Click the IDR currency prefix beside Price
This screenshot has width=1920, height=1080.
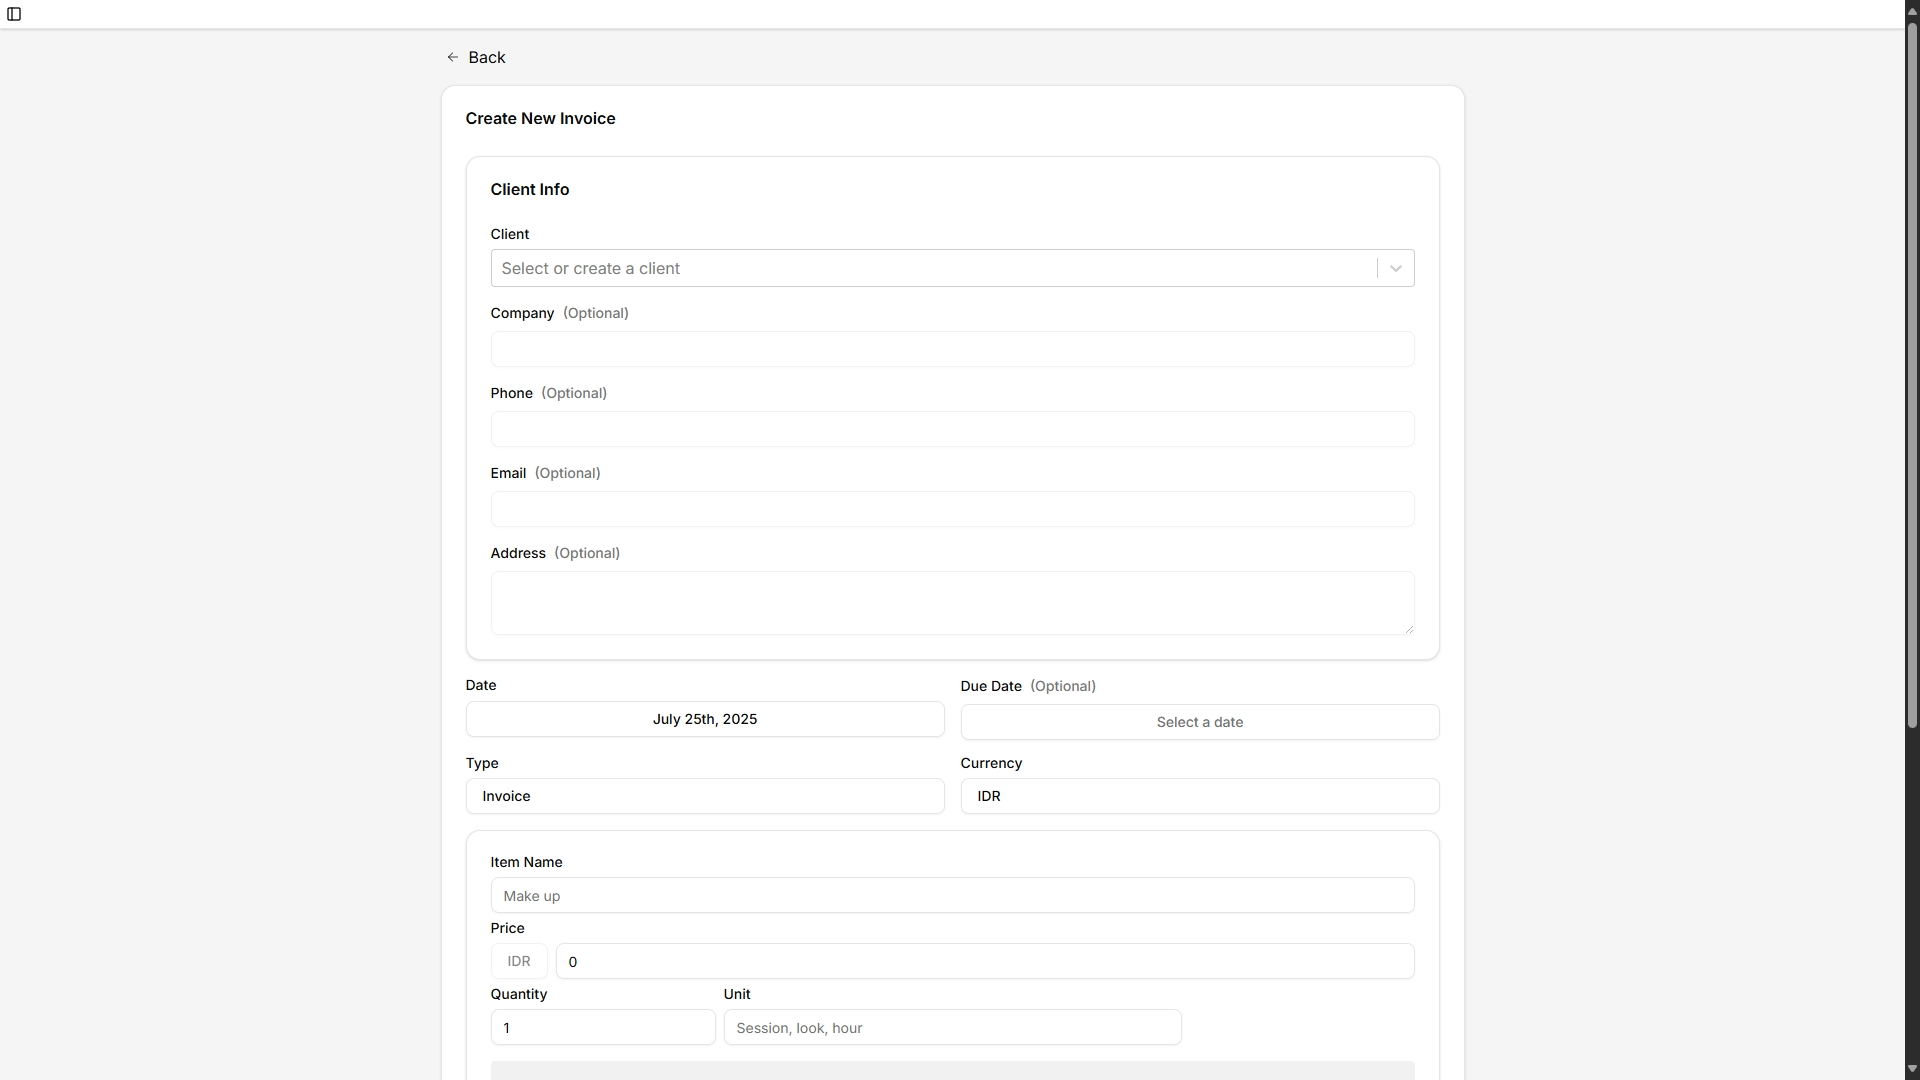[519, 961]
